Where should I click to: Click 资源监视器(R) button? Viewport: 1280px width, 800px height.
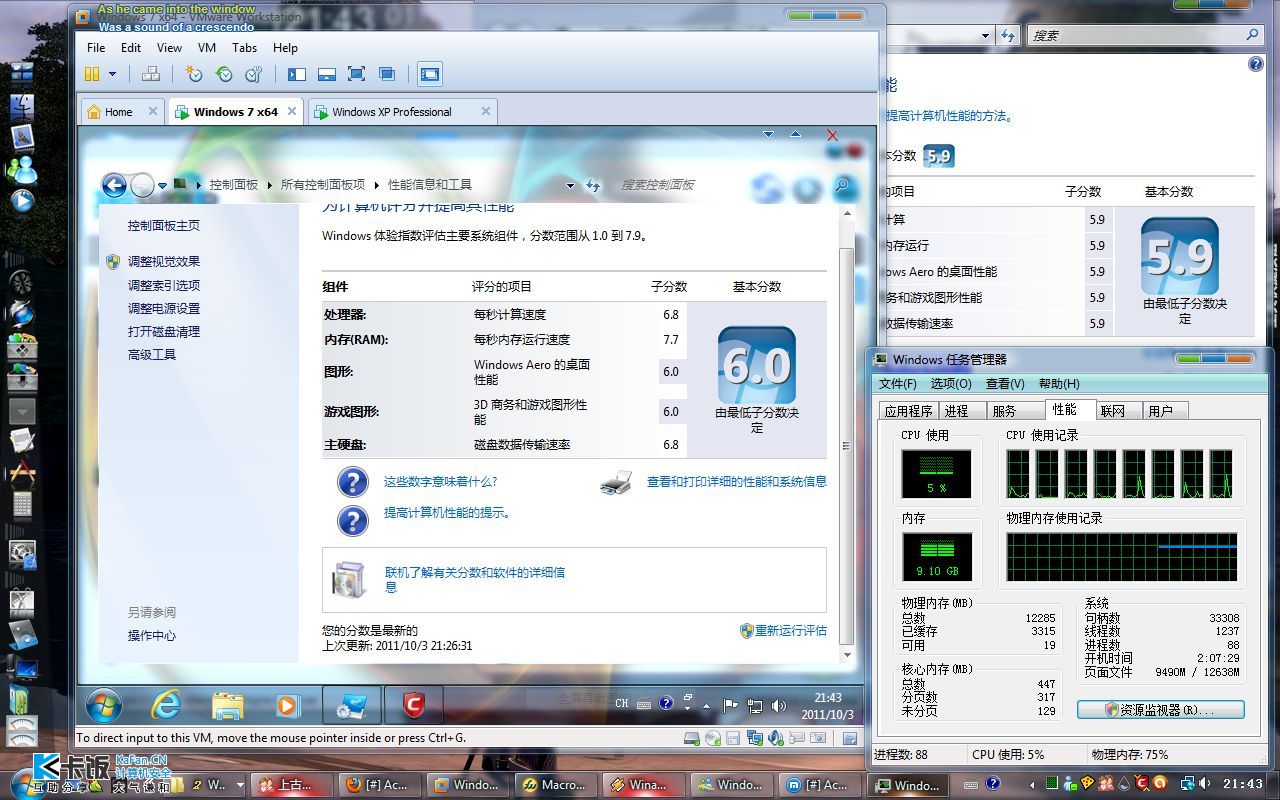tap(1161, 710)
